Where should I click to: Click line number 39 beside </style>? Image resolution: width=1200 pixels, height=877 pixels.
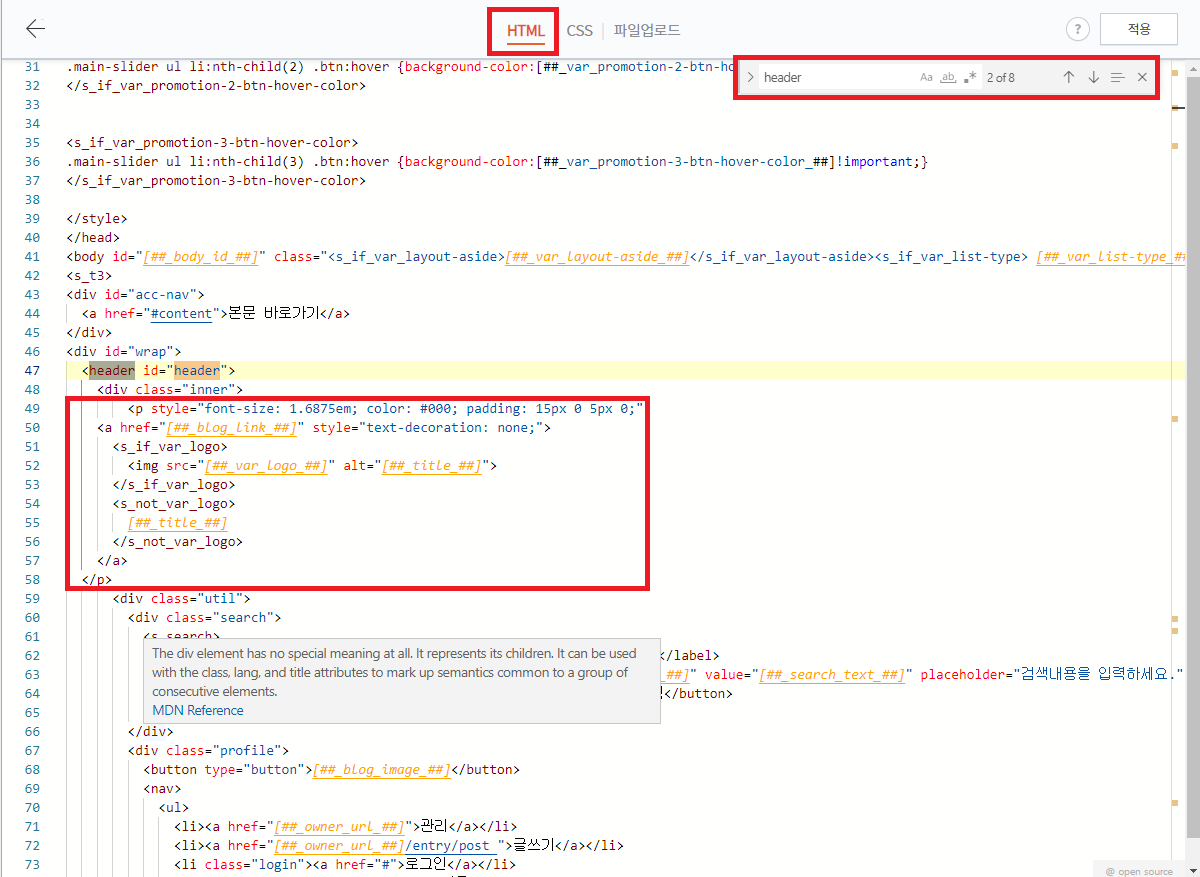click(x=31, y=218)
